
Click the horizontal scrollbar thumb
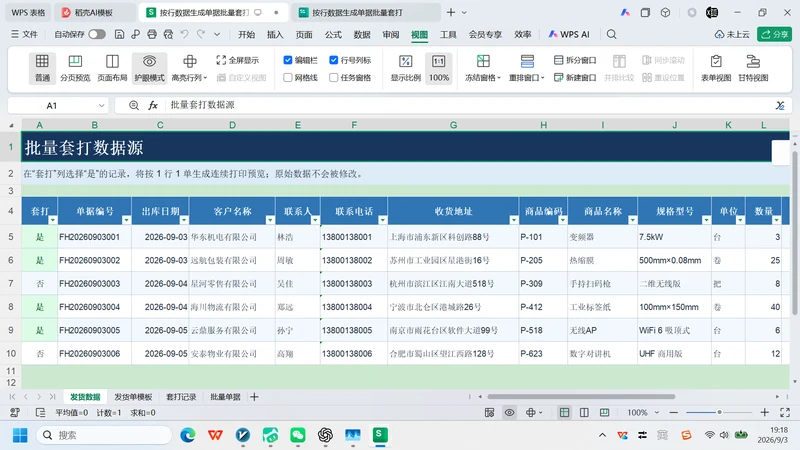[581, 396]
